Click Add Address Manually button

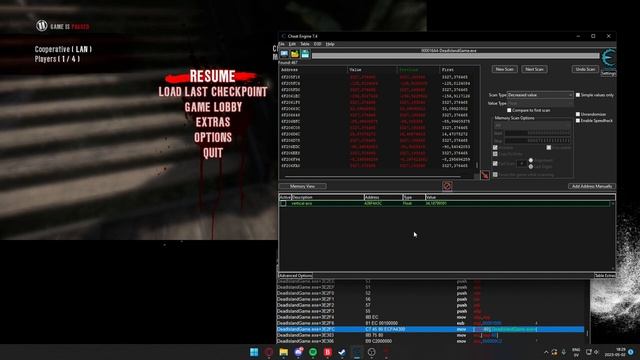click(x=591, y=186)
